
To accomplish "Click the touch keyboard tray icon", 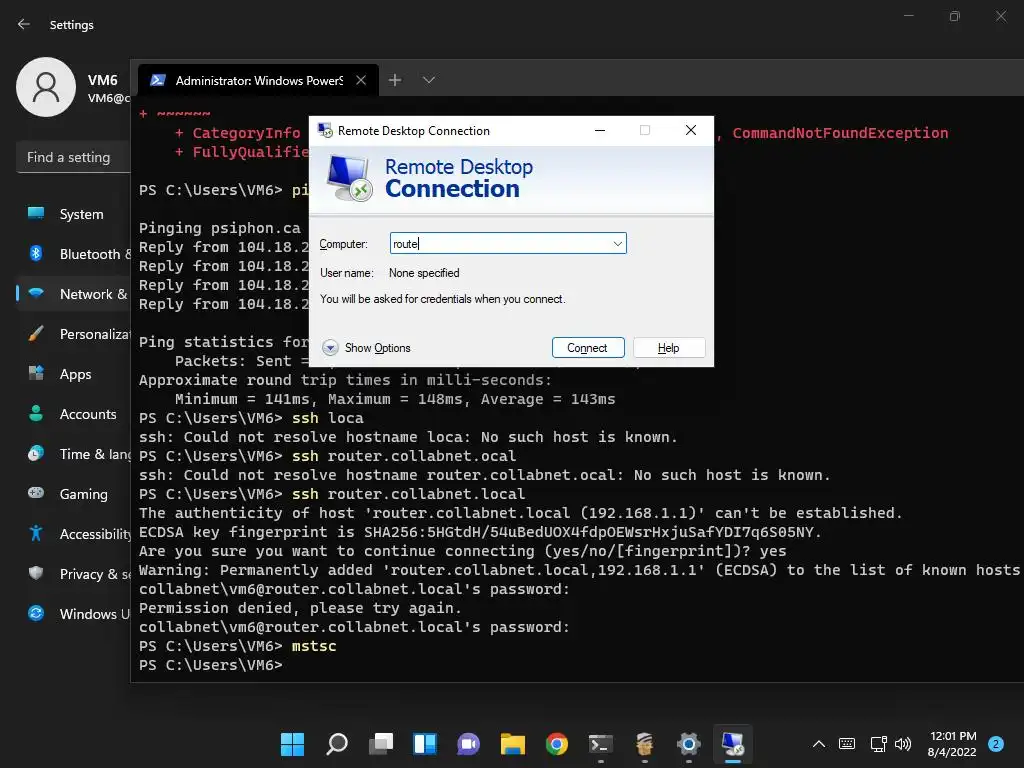I will pos(847,744).
